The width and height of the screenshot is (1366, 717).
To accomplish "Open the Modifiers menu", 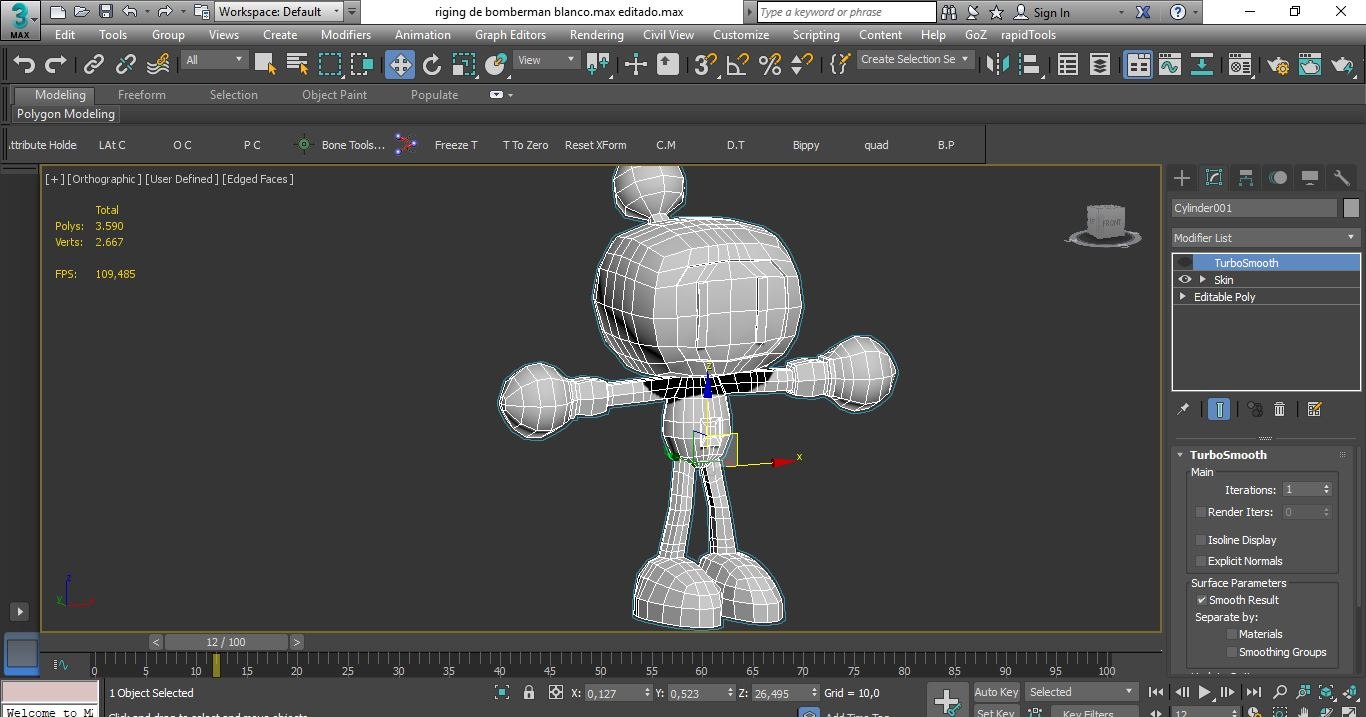I will 346,34.
